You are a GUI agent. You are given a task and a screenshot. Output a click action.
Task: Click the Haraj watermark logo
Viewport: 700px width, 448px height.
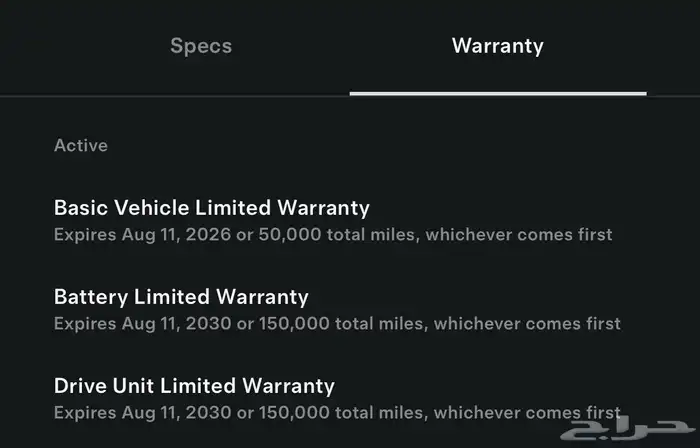click(x=628, y=430)
